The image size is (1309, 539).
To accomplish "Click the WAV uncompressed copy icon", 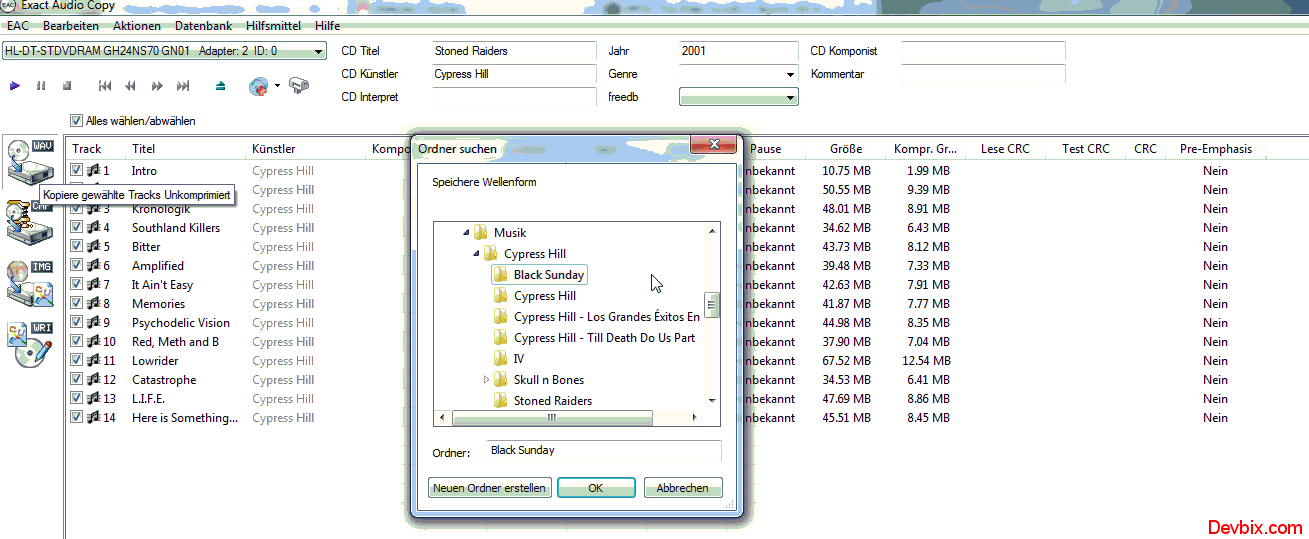I will [29, 160].
